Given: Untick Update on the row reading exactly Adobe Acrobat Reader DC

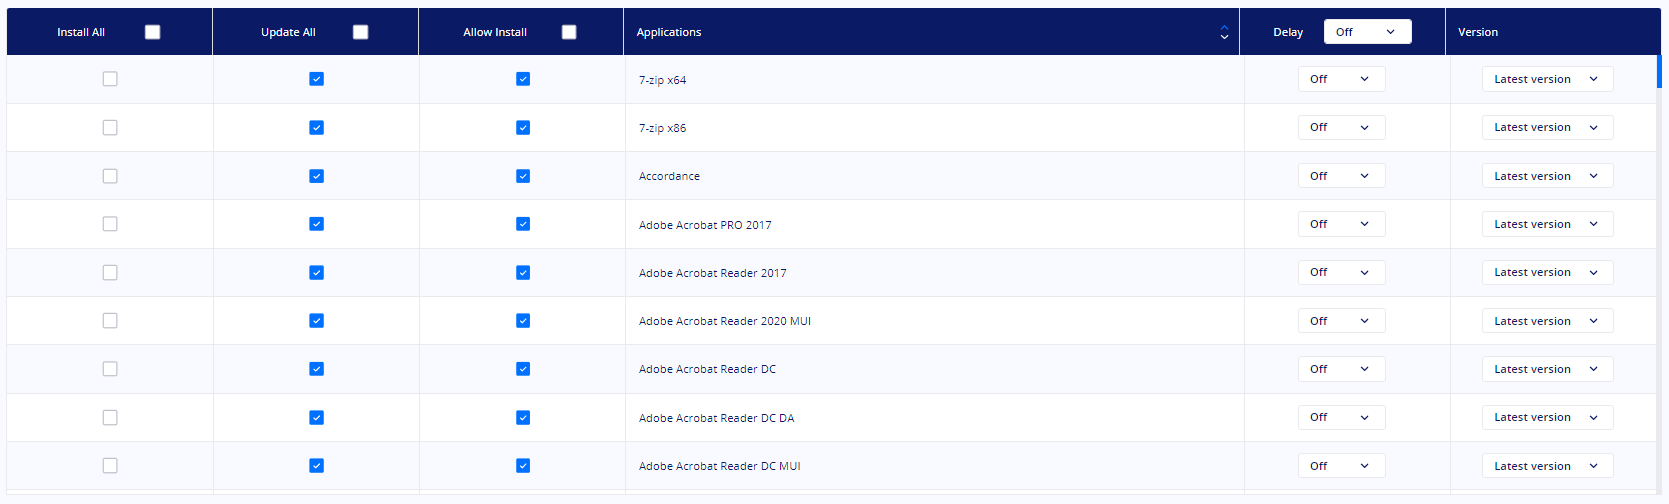Looking at the screenshot, I should (x=316, y=369).
